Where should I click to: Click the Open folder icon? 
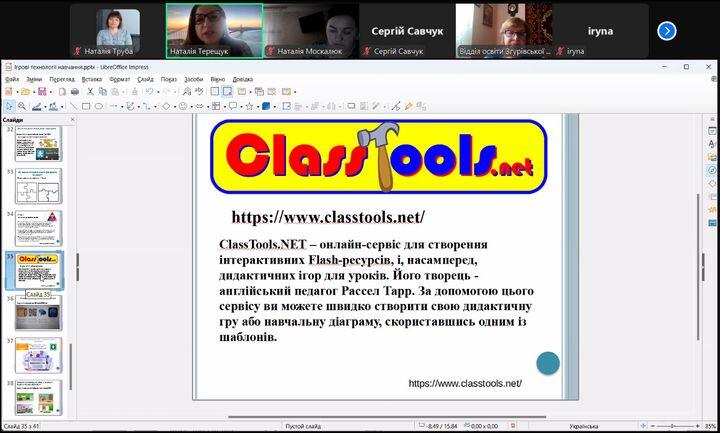click(x=25, y=92)
